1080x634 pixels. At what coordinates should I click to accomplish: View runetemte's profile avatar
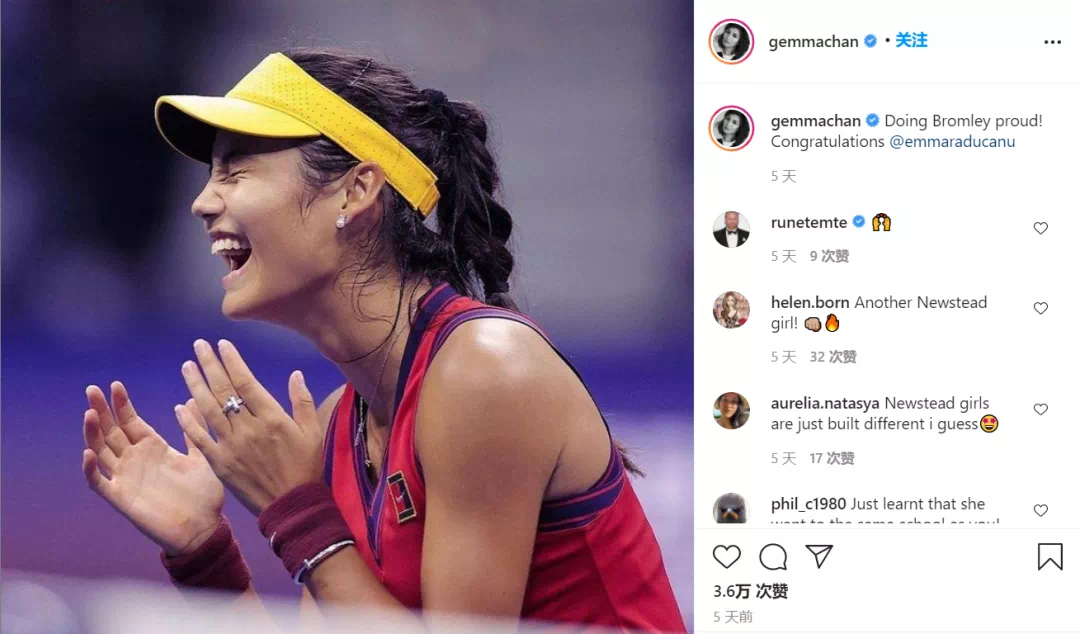[x=731, y=229]
